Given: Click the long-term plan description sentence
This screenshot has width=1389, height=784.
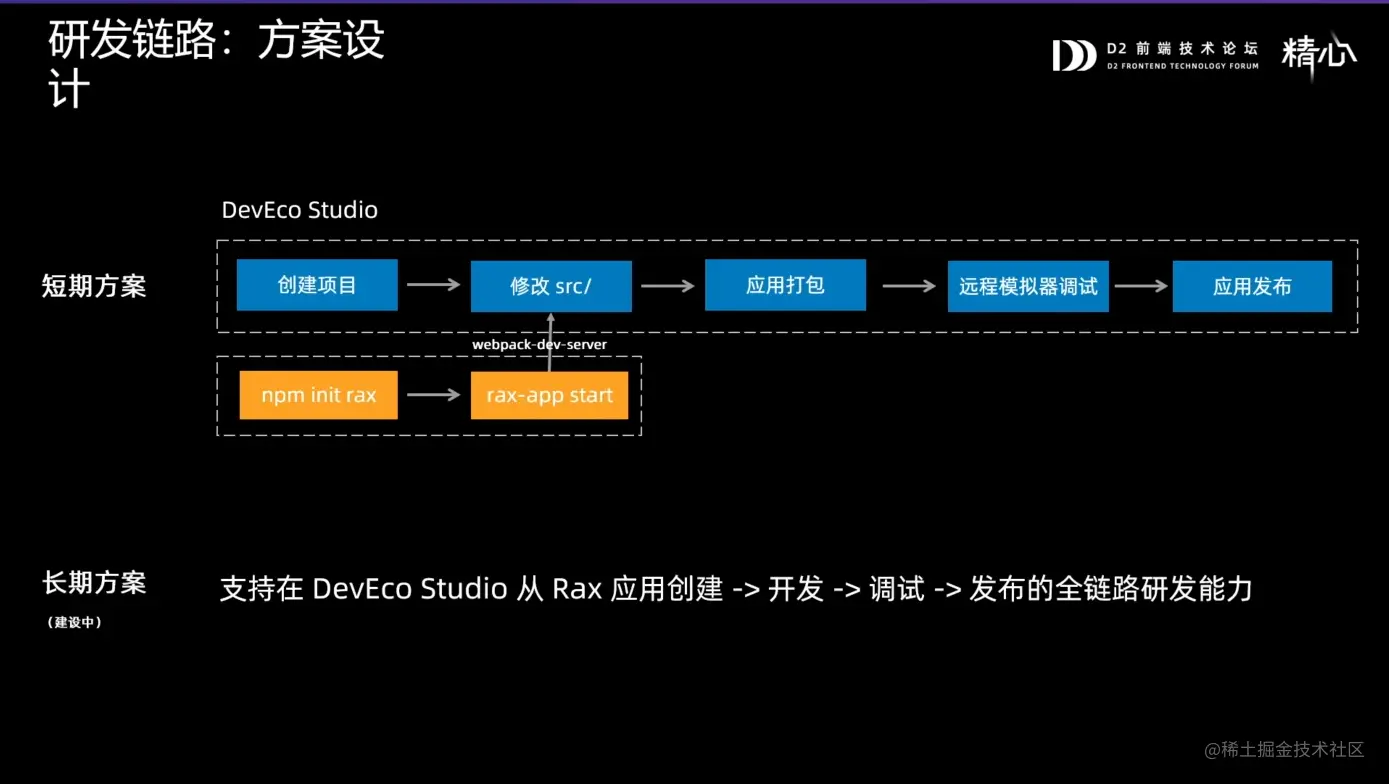Looking at the screenshot, I should point(736,588).
